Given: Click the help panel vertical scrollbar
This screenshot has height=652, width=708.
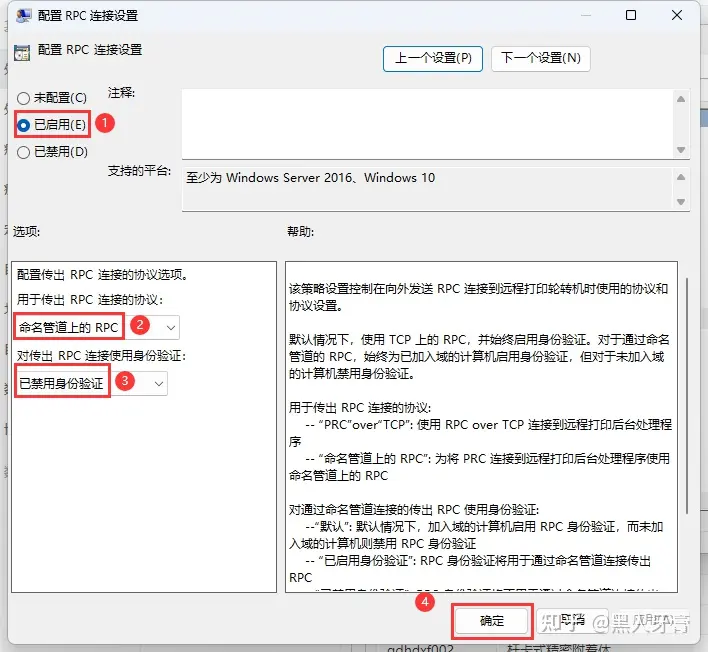Looking at the screenshot, I should [x=687, y=395].
